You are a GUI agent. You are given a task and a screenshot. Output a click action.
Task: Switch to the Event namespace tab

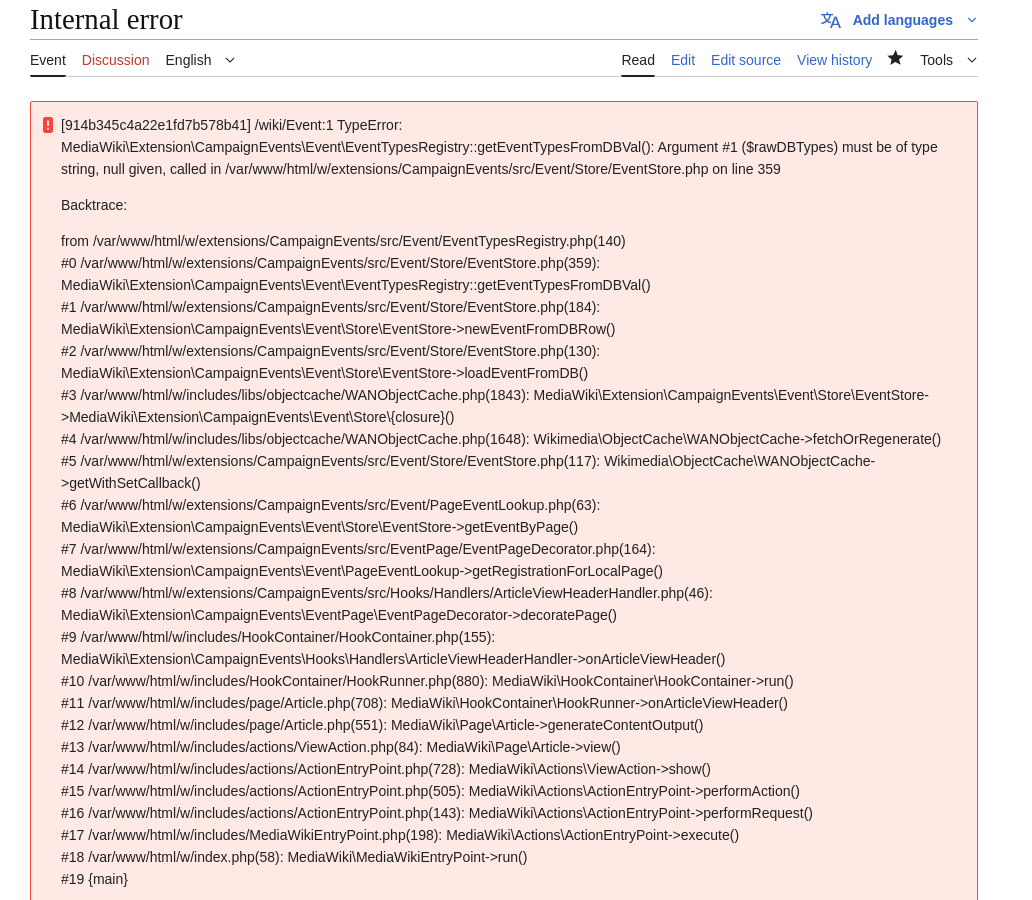(x=48, y=60)
